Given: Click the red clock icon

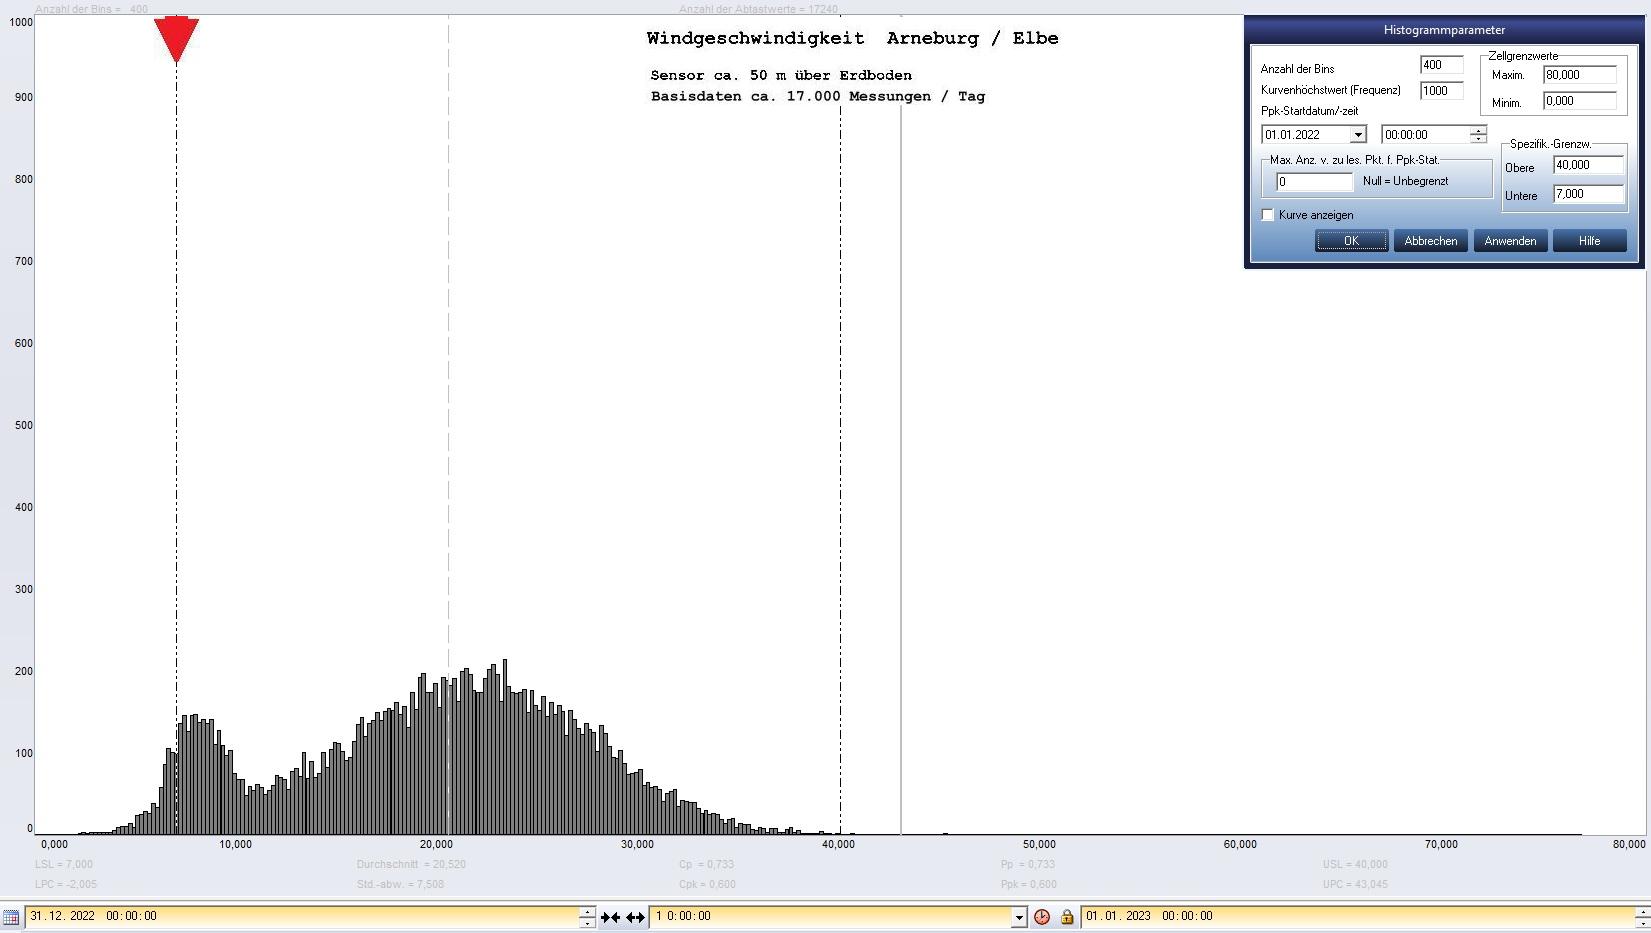Looking at the screenshot, I should click(1042, 917).
